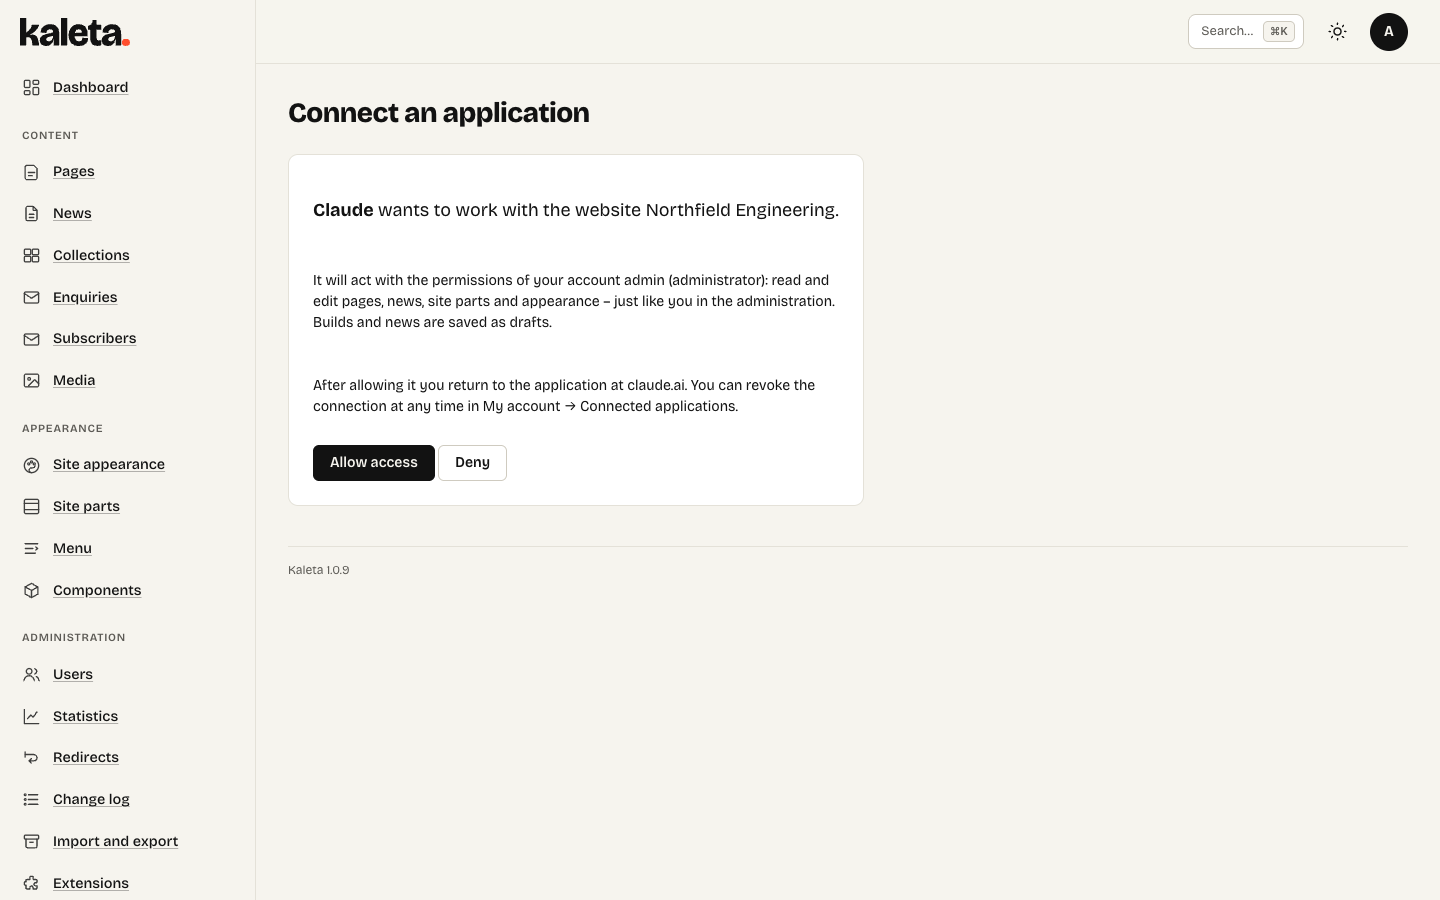Open the Menu settings link

coord(72,548)
